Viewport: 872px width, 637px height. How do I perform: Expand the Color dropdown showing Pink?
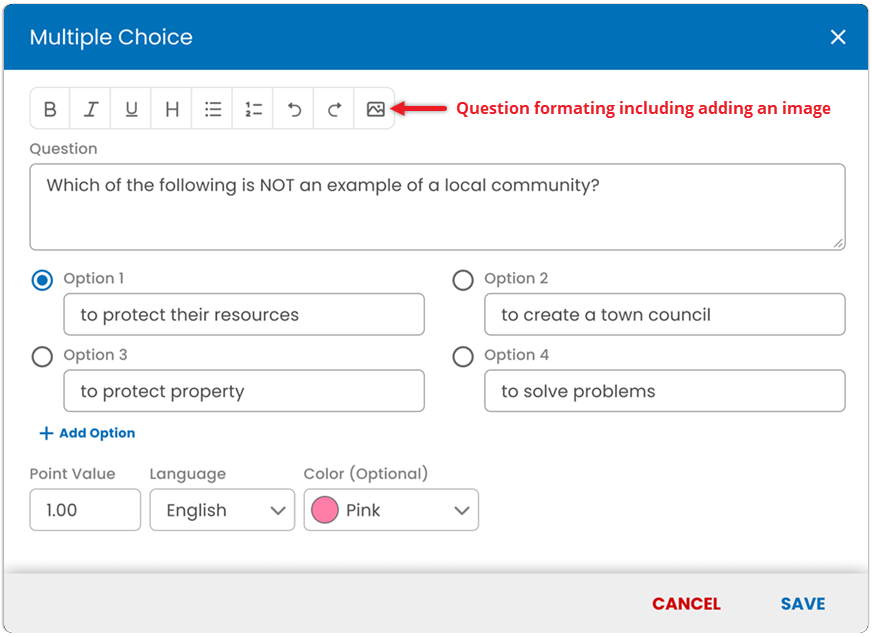(391, 510)
